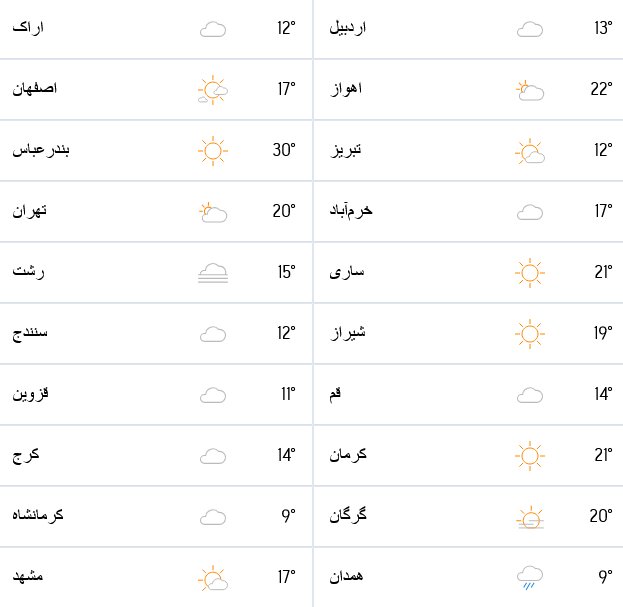Click the partly cloudy icon for اصفهان
Viewport: 623px width, 607px height.
(x=213, y=90)
